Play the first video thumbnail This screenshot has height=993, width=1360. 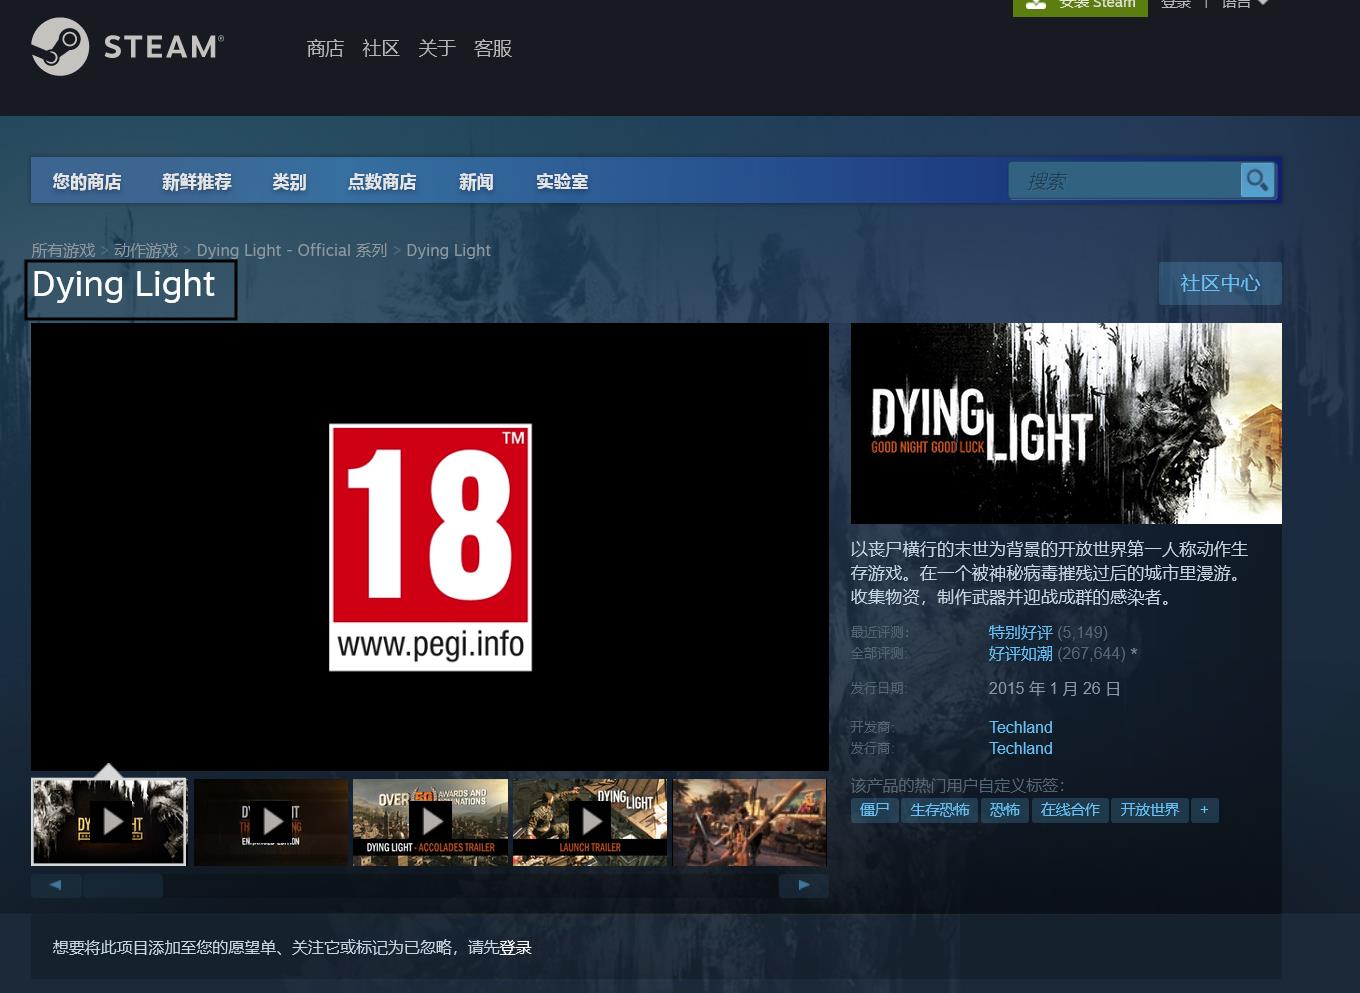tap(109, 822)
